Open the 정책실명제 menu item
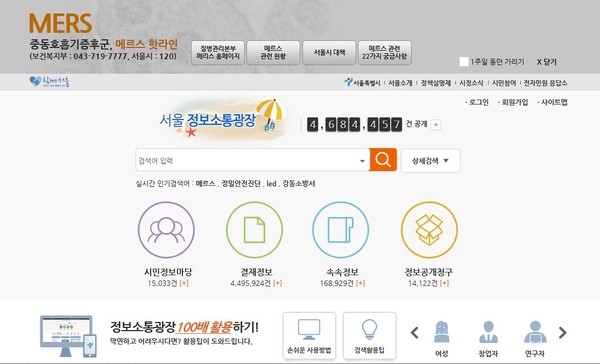Screen dimensions: 600x364 (x=436, y=83)
